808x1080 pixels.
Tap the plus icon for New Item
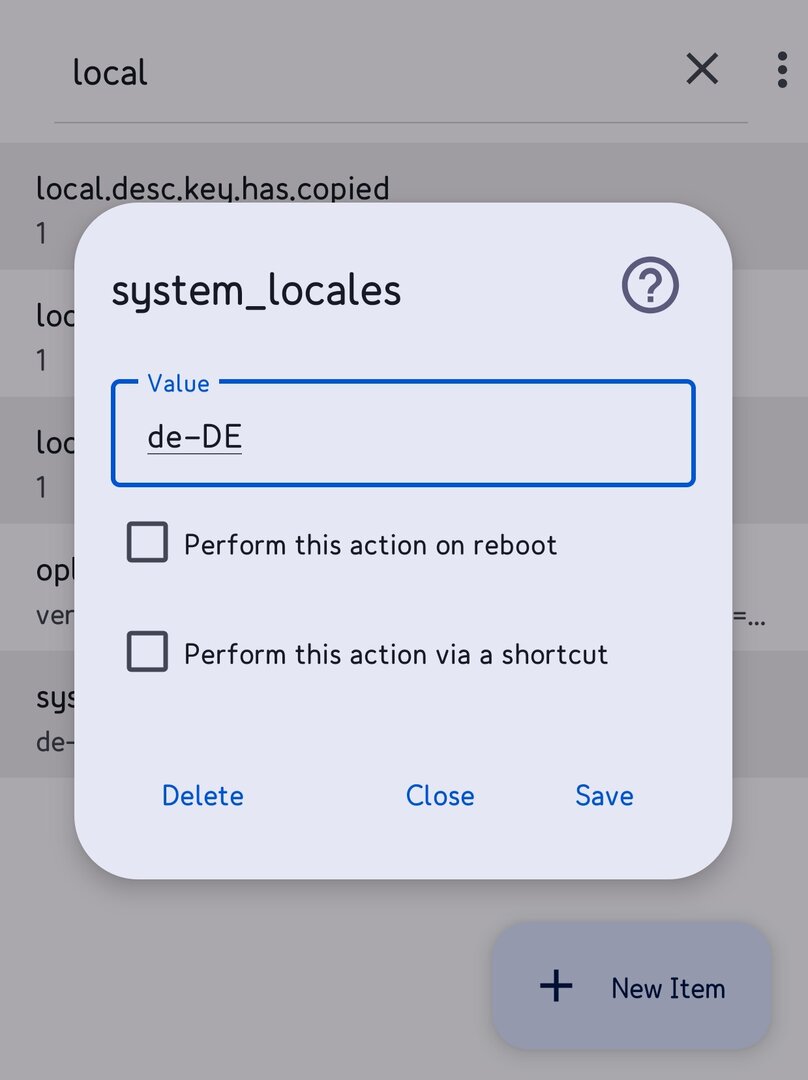pos(556,986)
